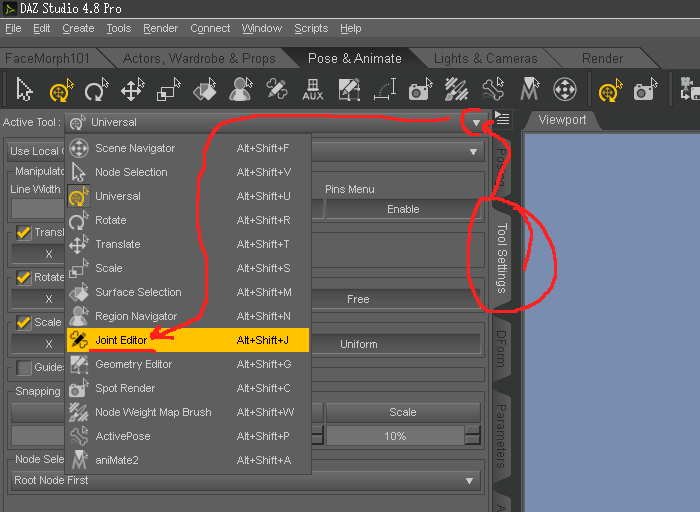
Task: Switch to the Render activity tab
Action: (x=602, y=58)
